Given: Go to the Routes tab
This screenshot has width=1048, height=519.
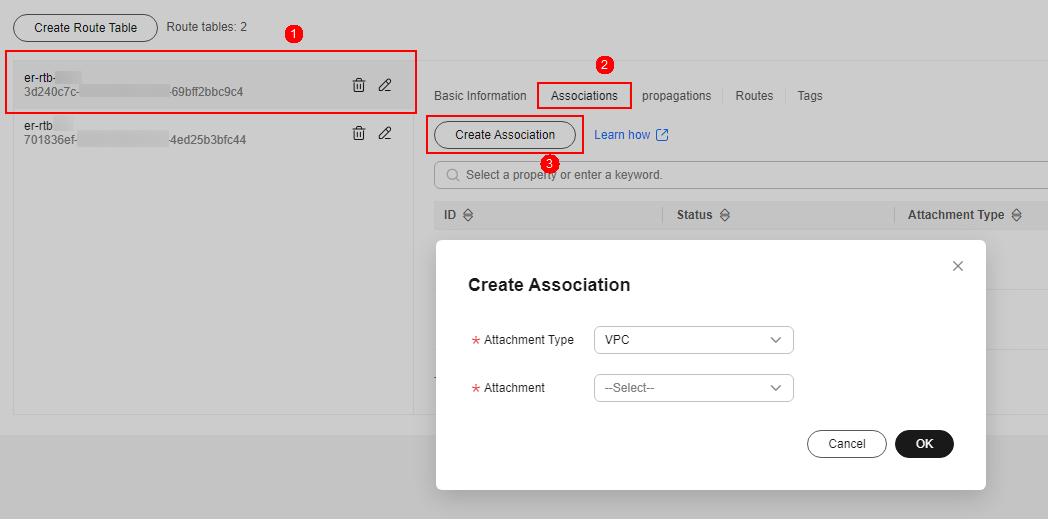Looking at the screenshot, I should 754,96.
